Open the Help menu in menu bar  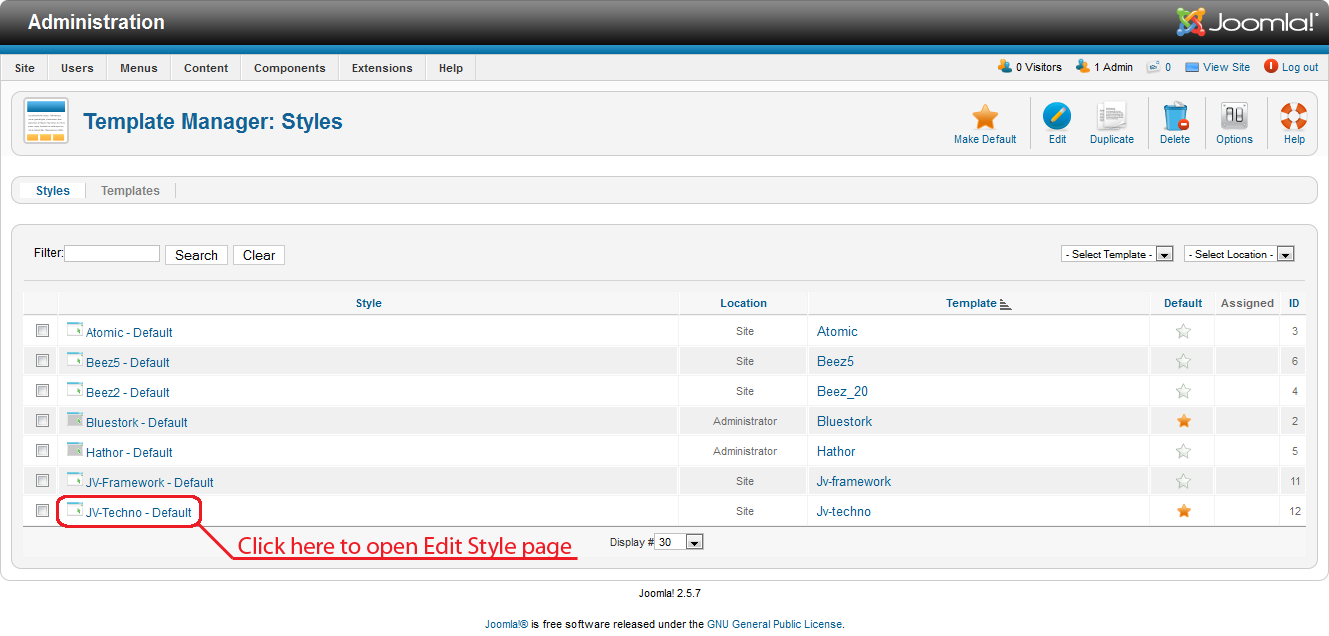[x=451, y=68]
